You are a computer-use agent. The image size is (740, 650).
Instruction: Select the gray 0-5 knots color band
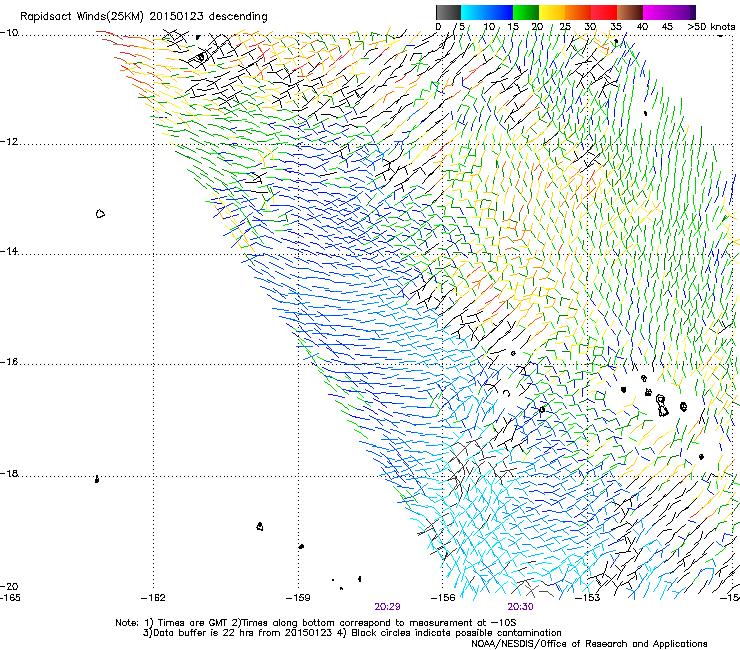tap(448, 12)
